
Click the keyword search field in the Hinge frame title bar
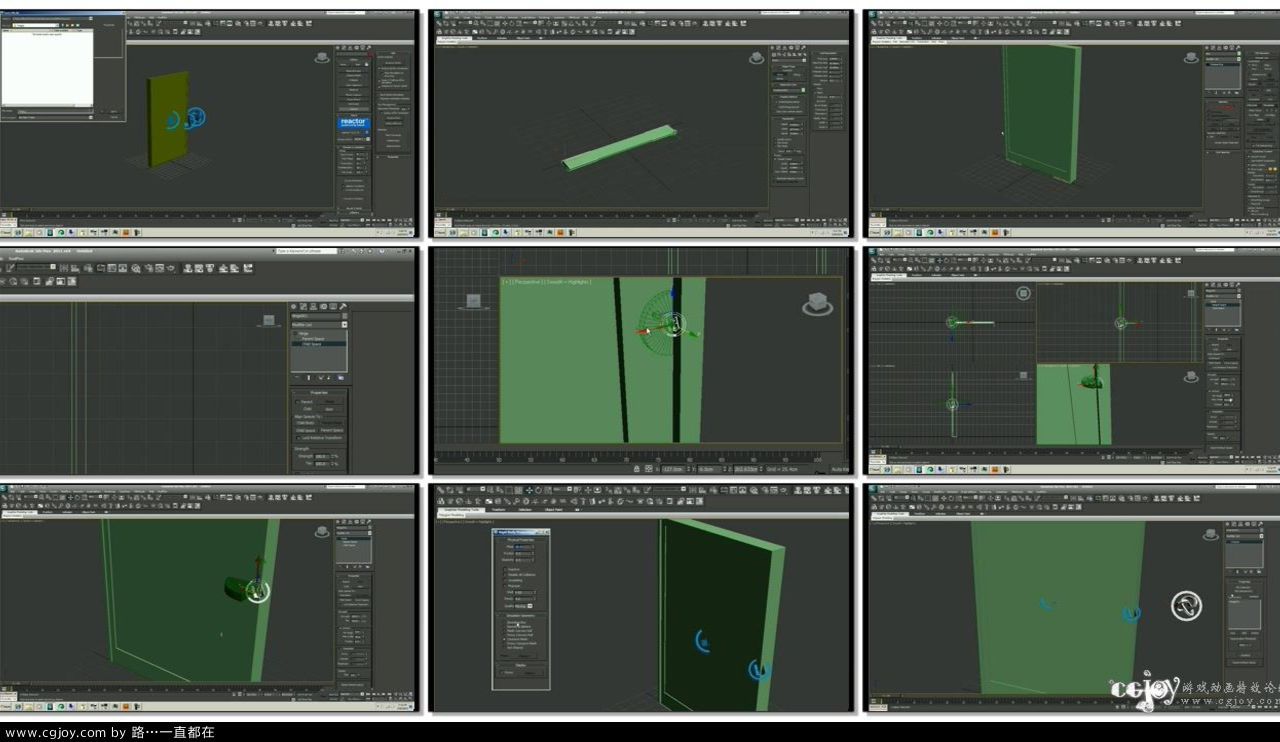307,251
